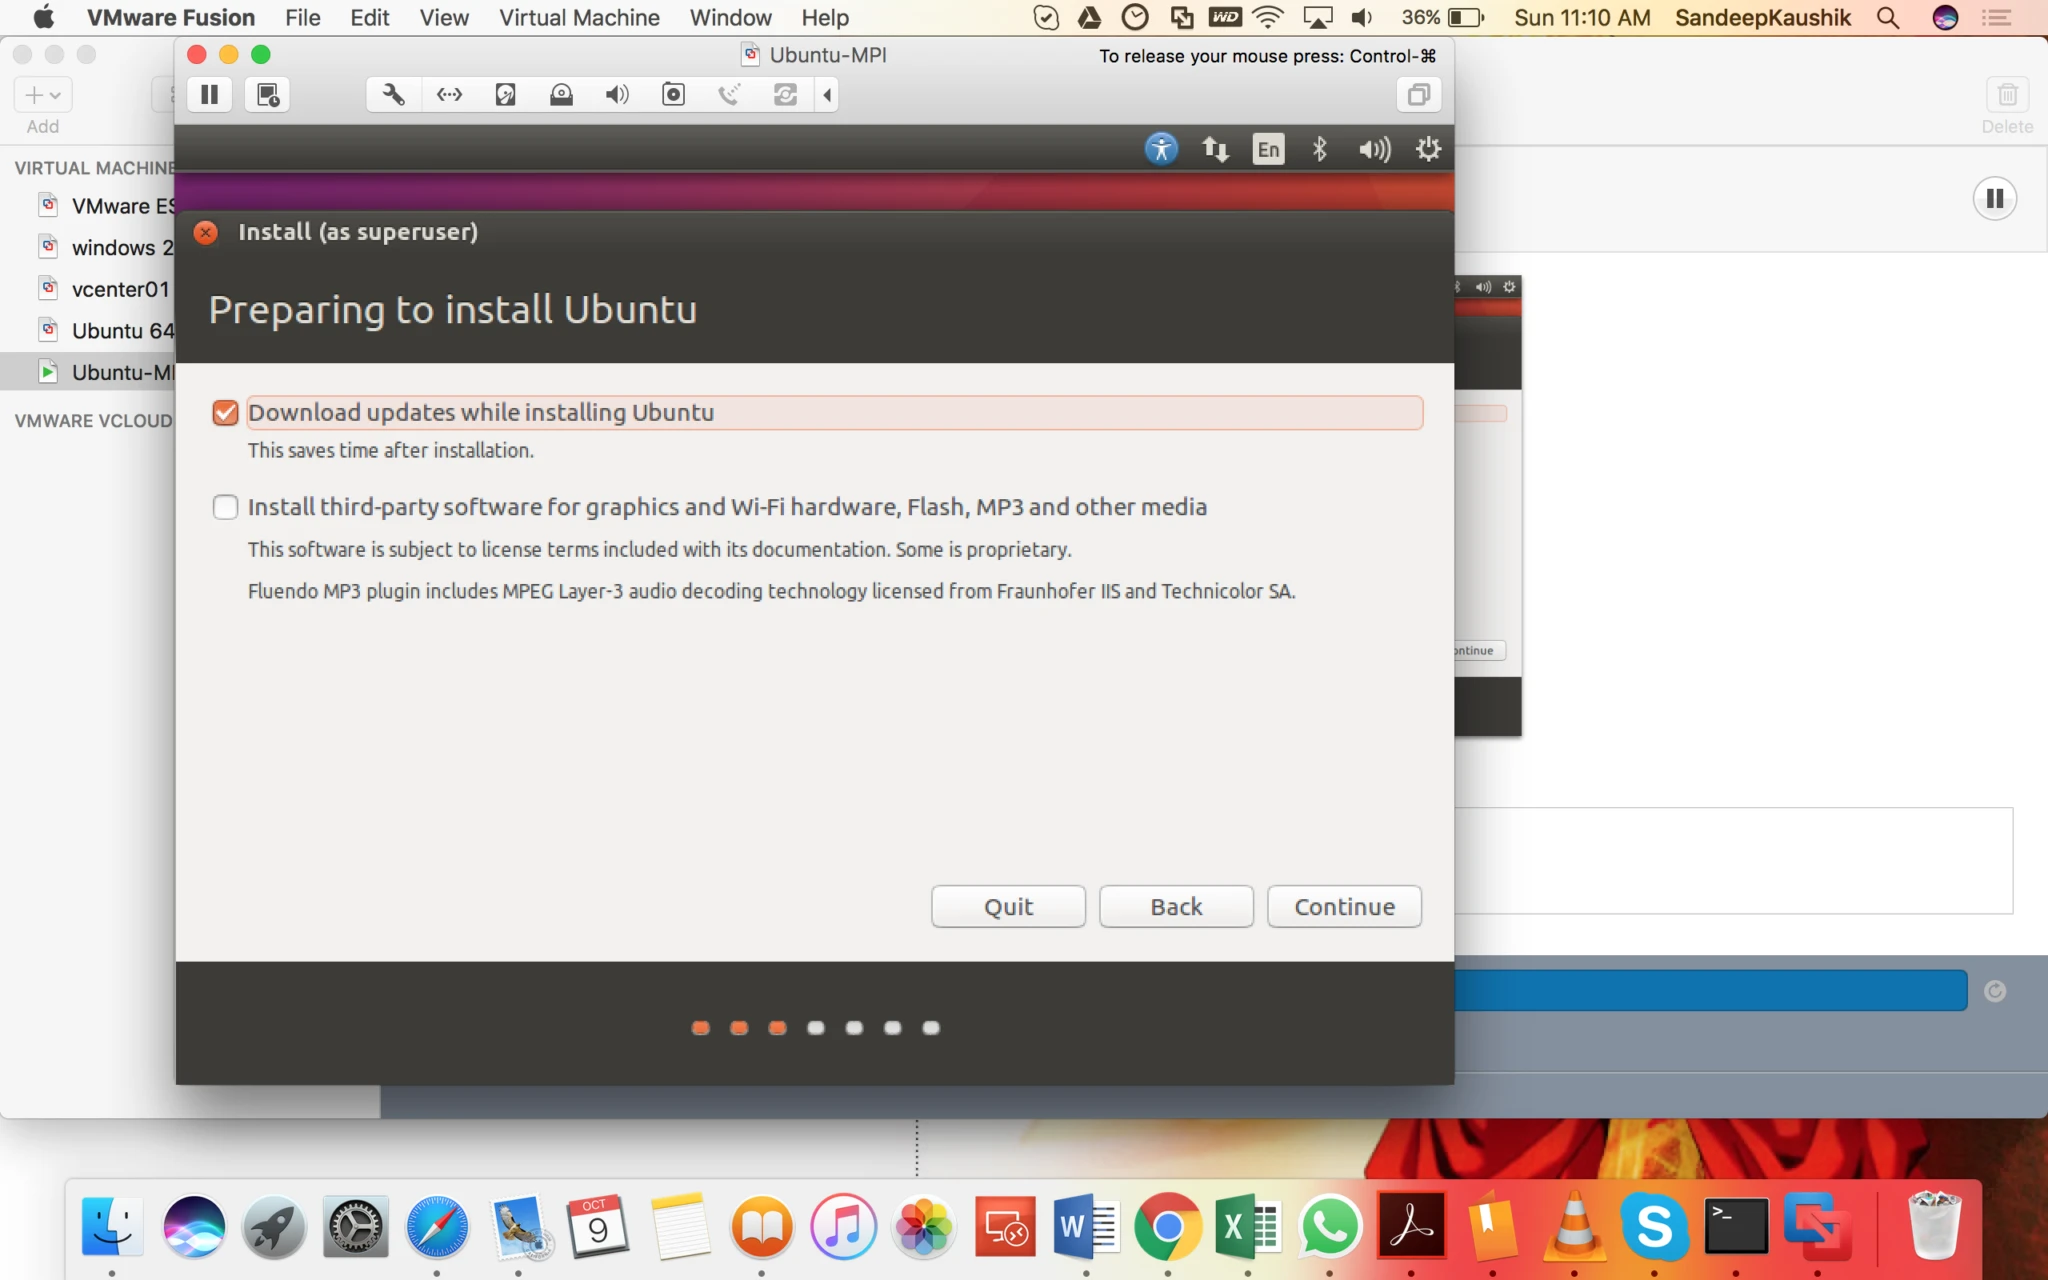Collapse the VM toolbar arrow
The width and height of the screenshot is (2048, 1280).
click(x=827, y=95)
